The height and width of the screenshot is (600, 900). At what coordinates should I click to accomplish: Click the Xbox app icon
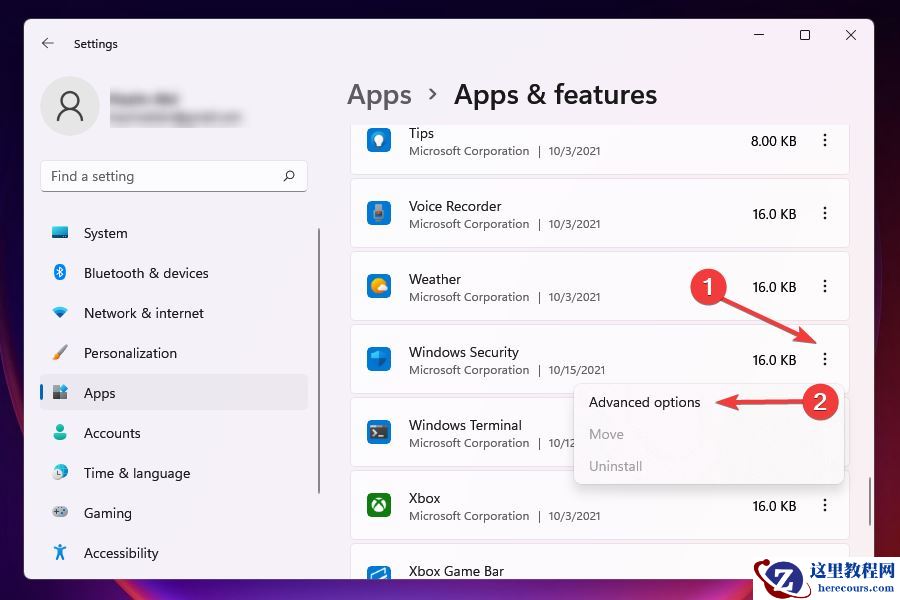(x=379, y=505)
